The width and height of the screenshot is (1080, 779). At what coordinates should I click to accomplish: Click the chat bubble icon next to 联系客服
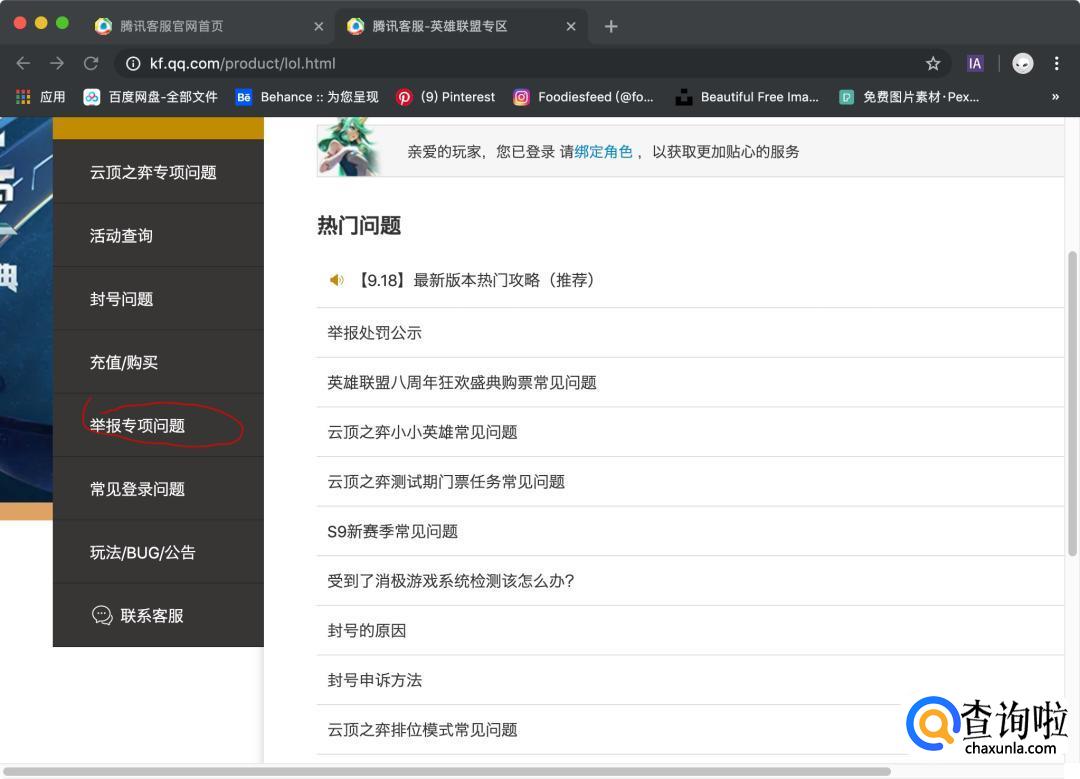click(x=102, y=615)
